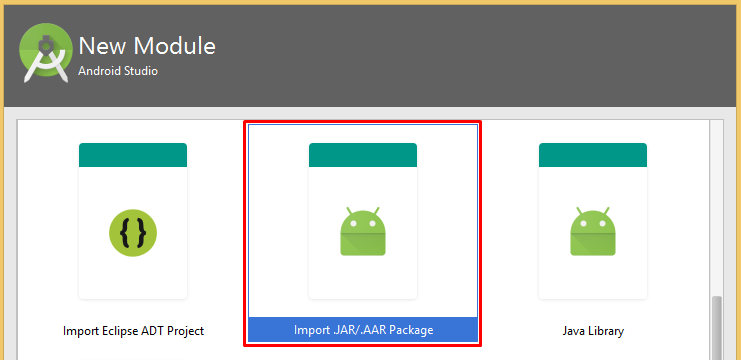Click the Android robot icon for .JAR/.AAR

[x=363, y=231]
